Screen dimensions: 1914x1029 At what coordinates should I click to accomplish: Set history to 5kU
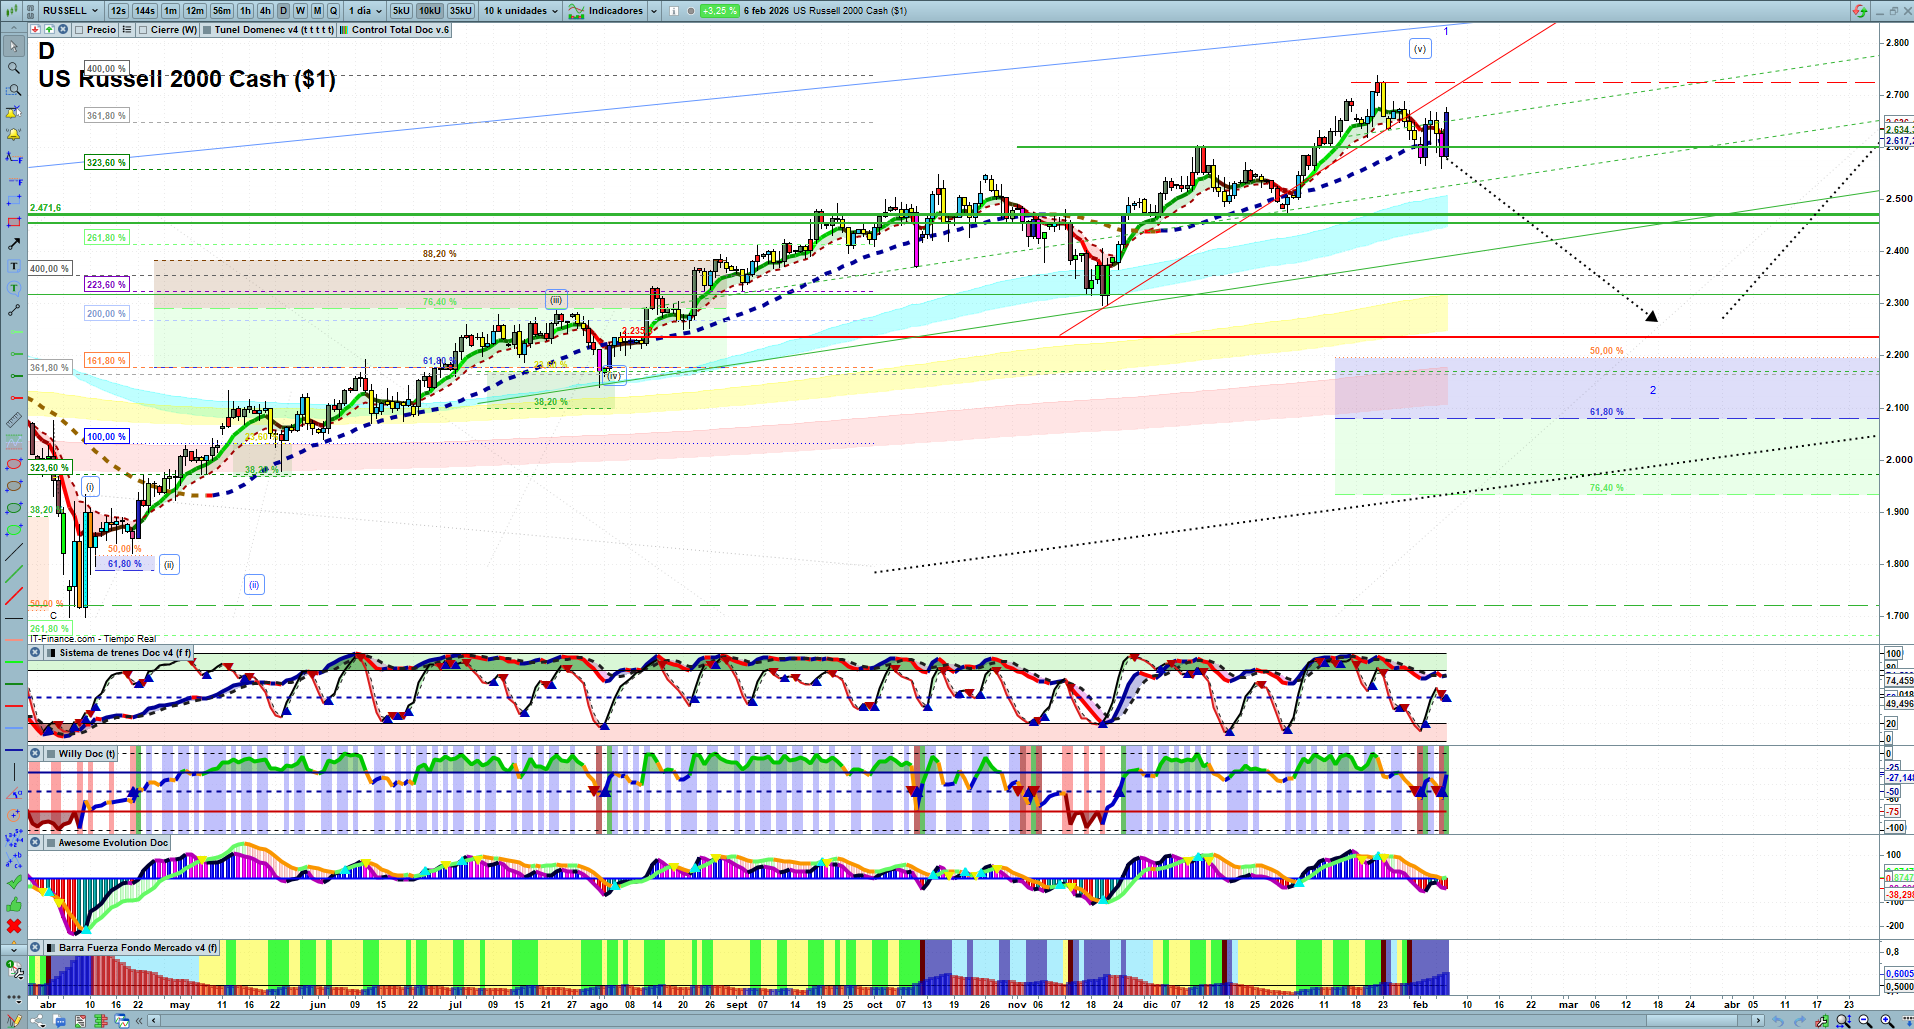pos(401,11)
